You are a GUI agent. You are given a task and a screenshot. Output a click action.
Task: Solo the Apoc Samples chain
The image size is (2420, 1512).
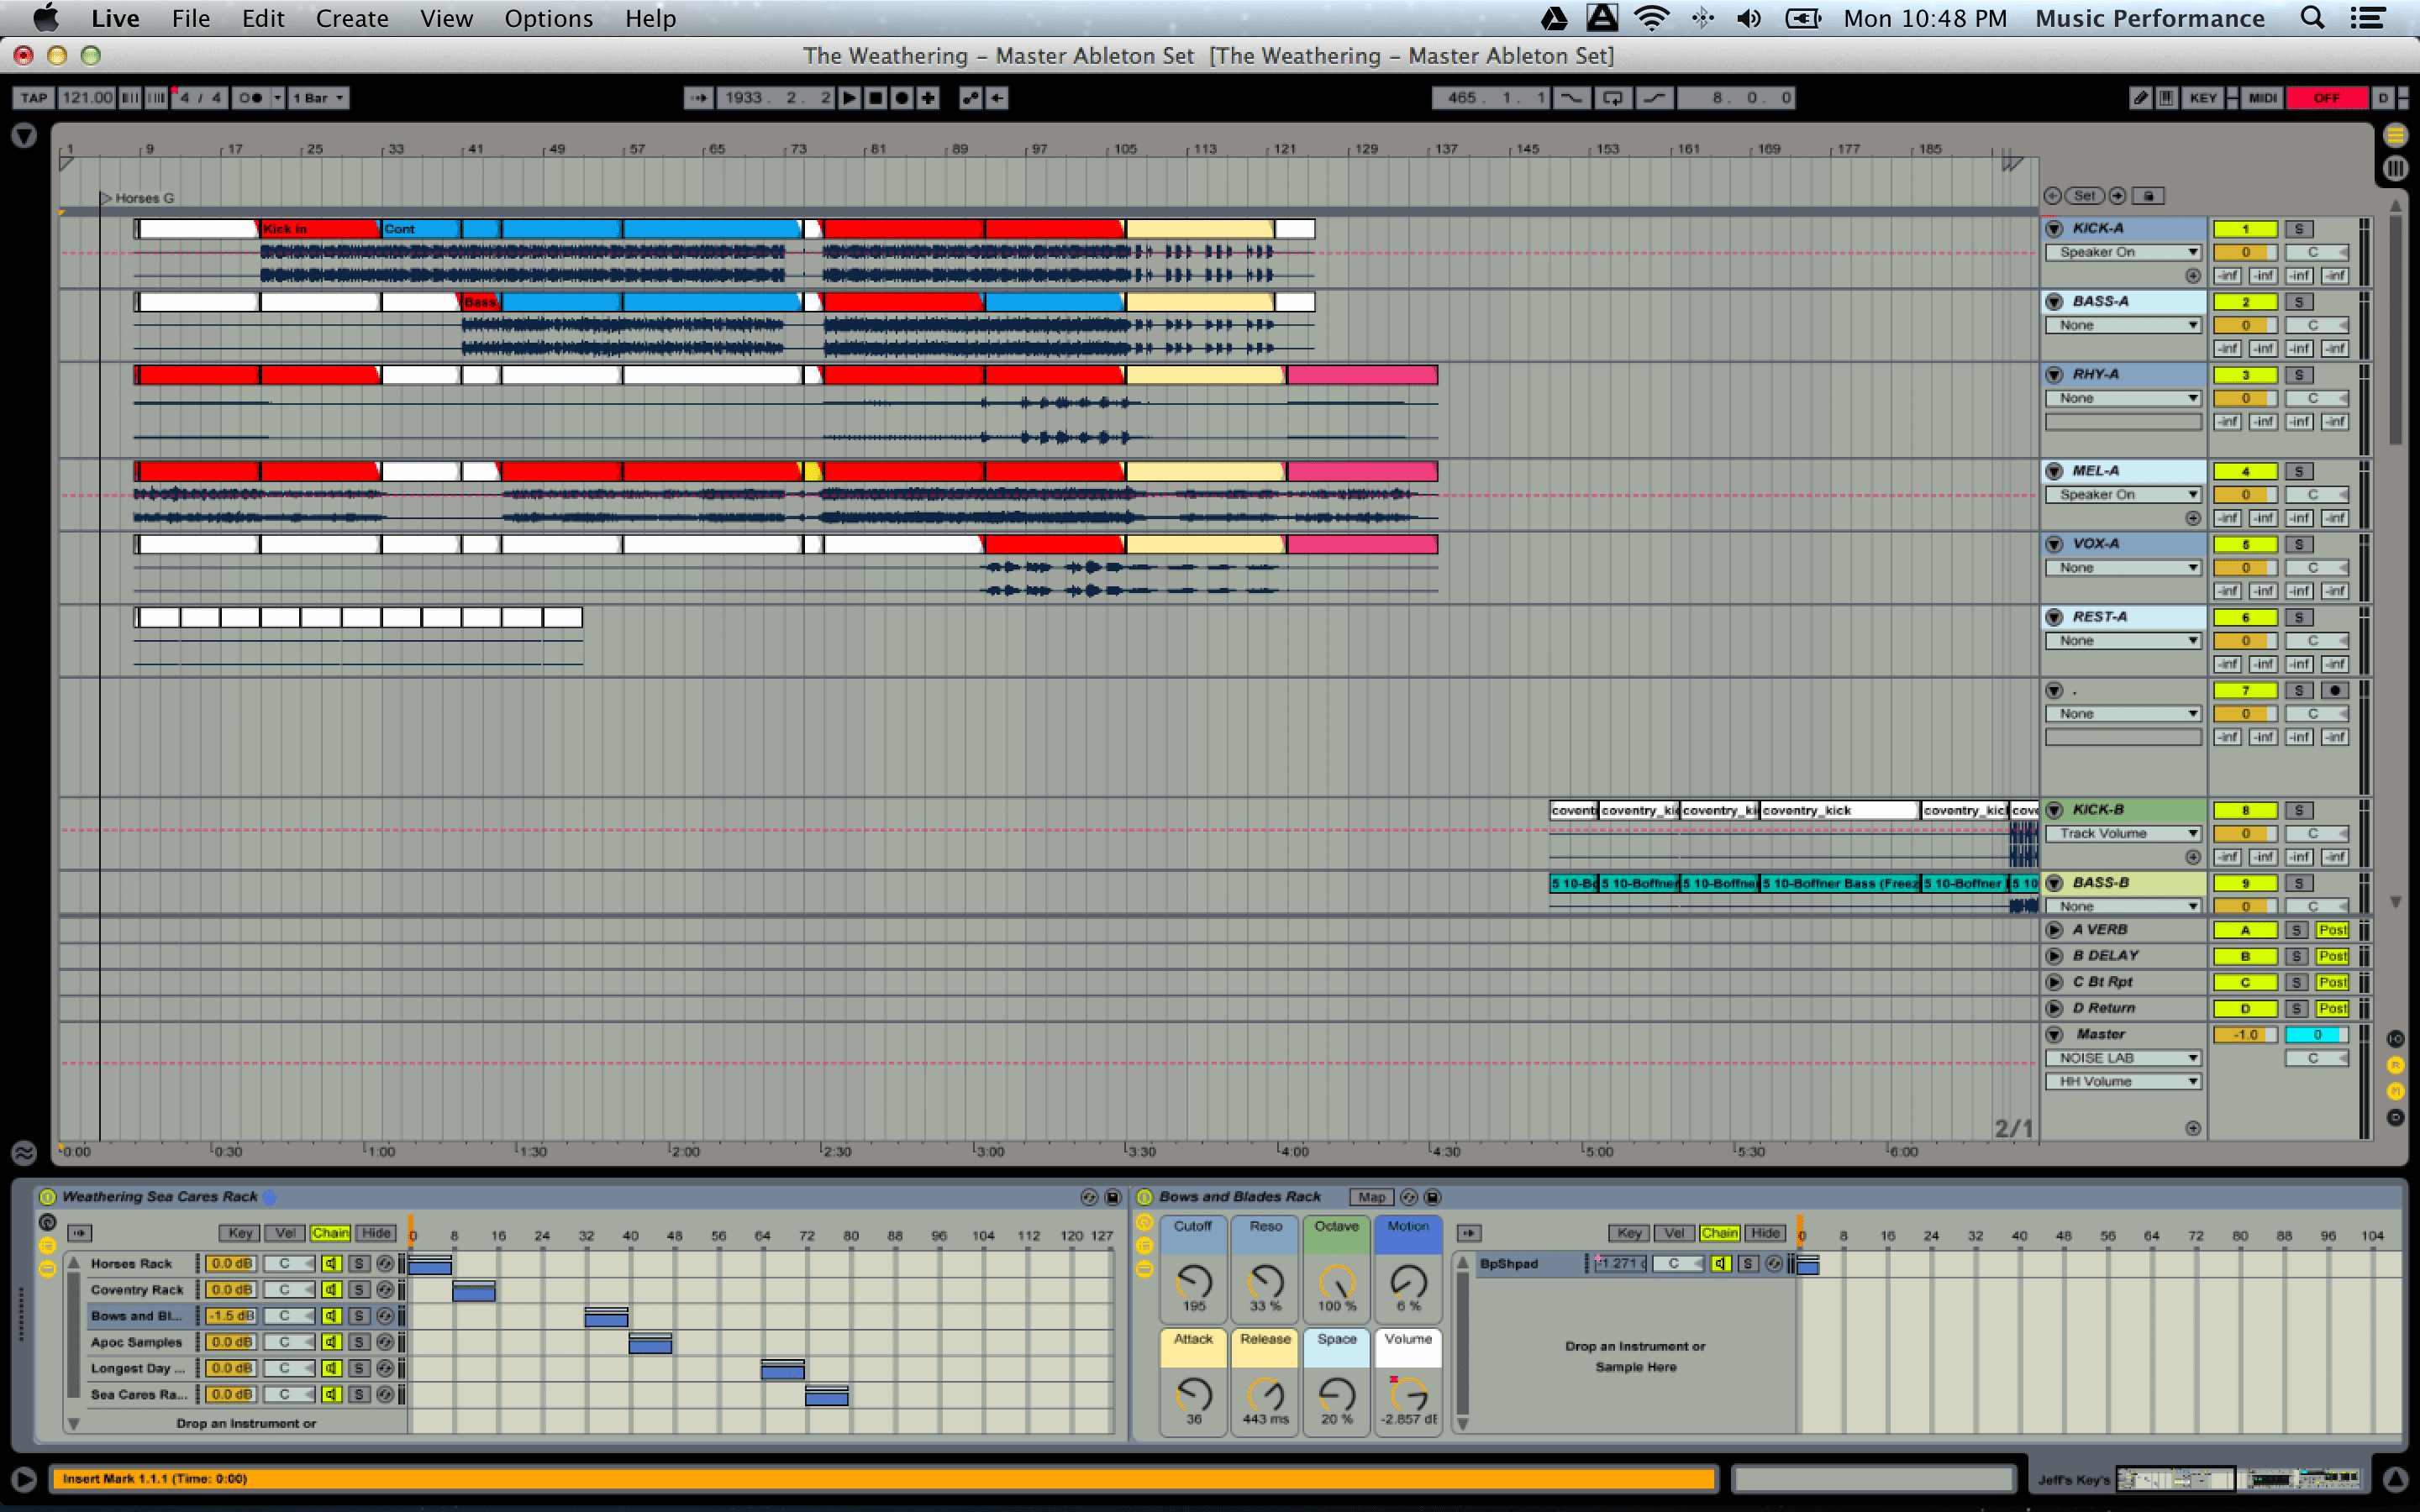click(x=359, y=1342)
